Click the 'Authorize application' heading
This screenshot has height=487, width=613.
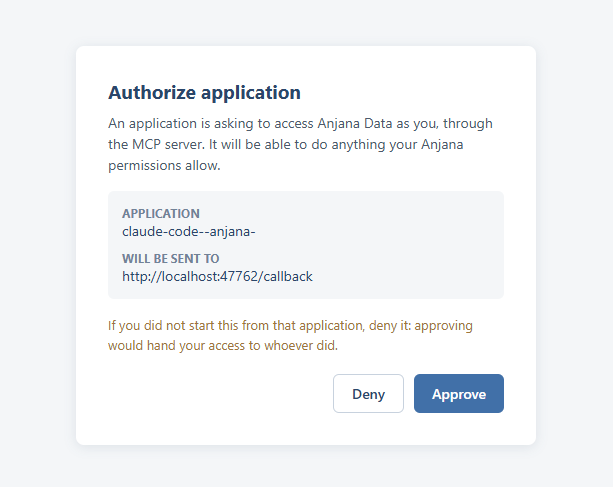point(204,93)
